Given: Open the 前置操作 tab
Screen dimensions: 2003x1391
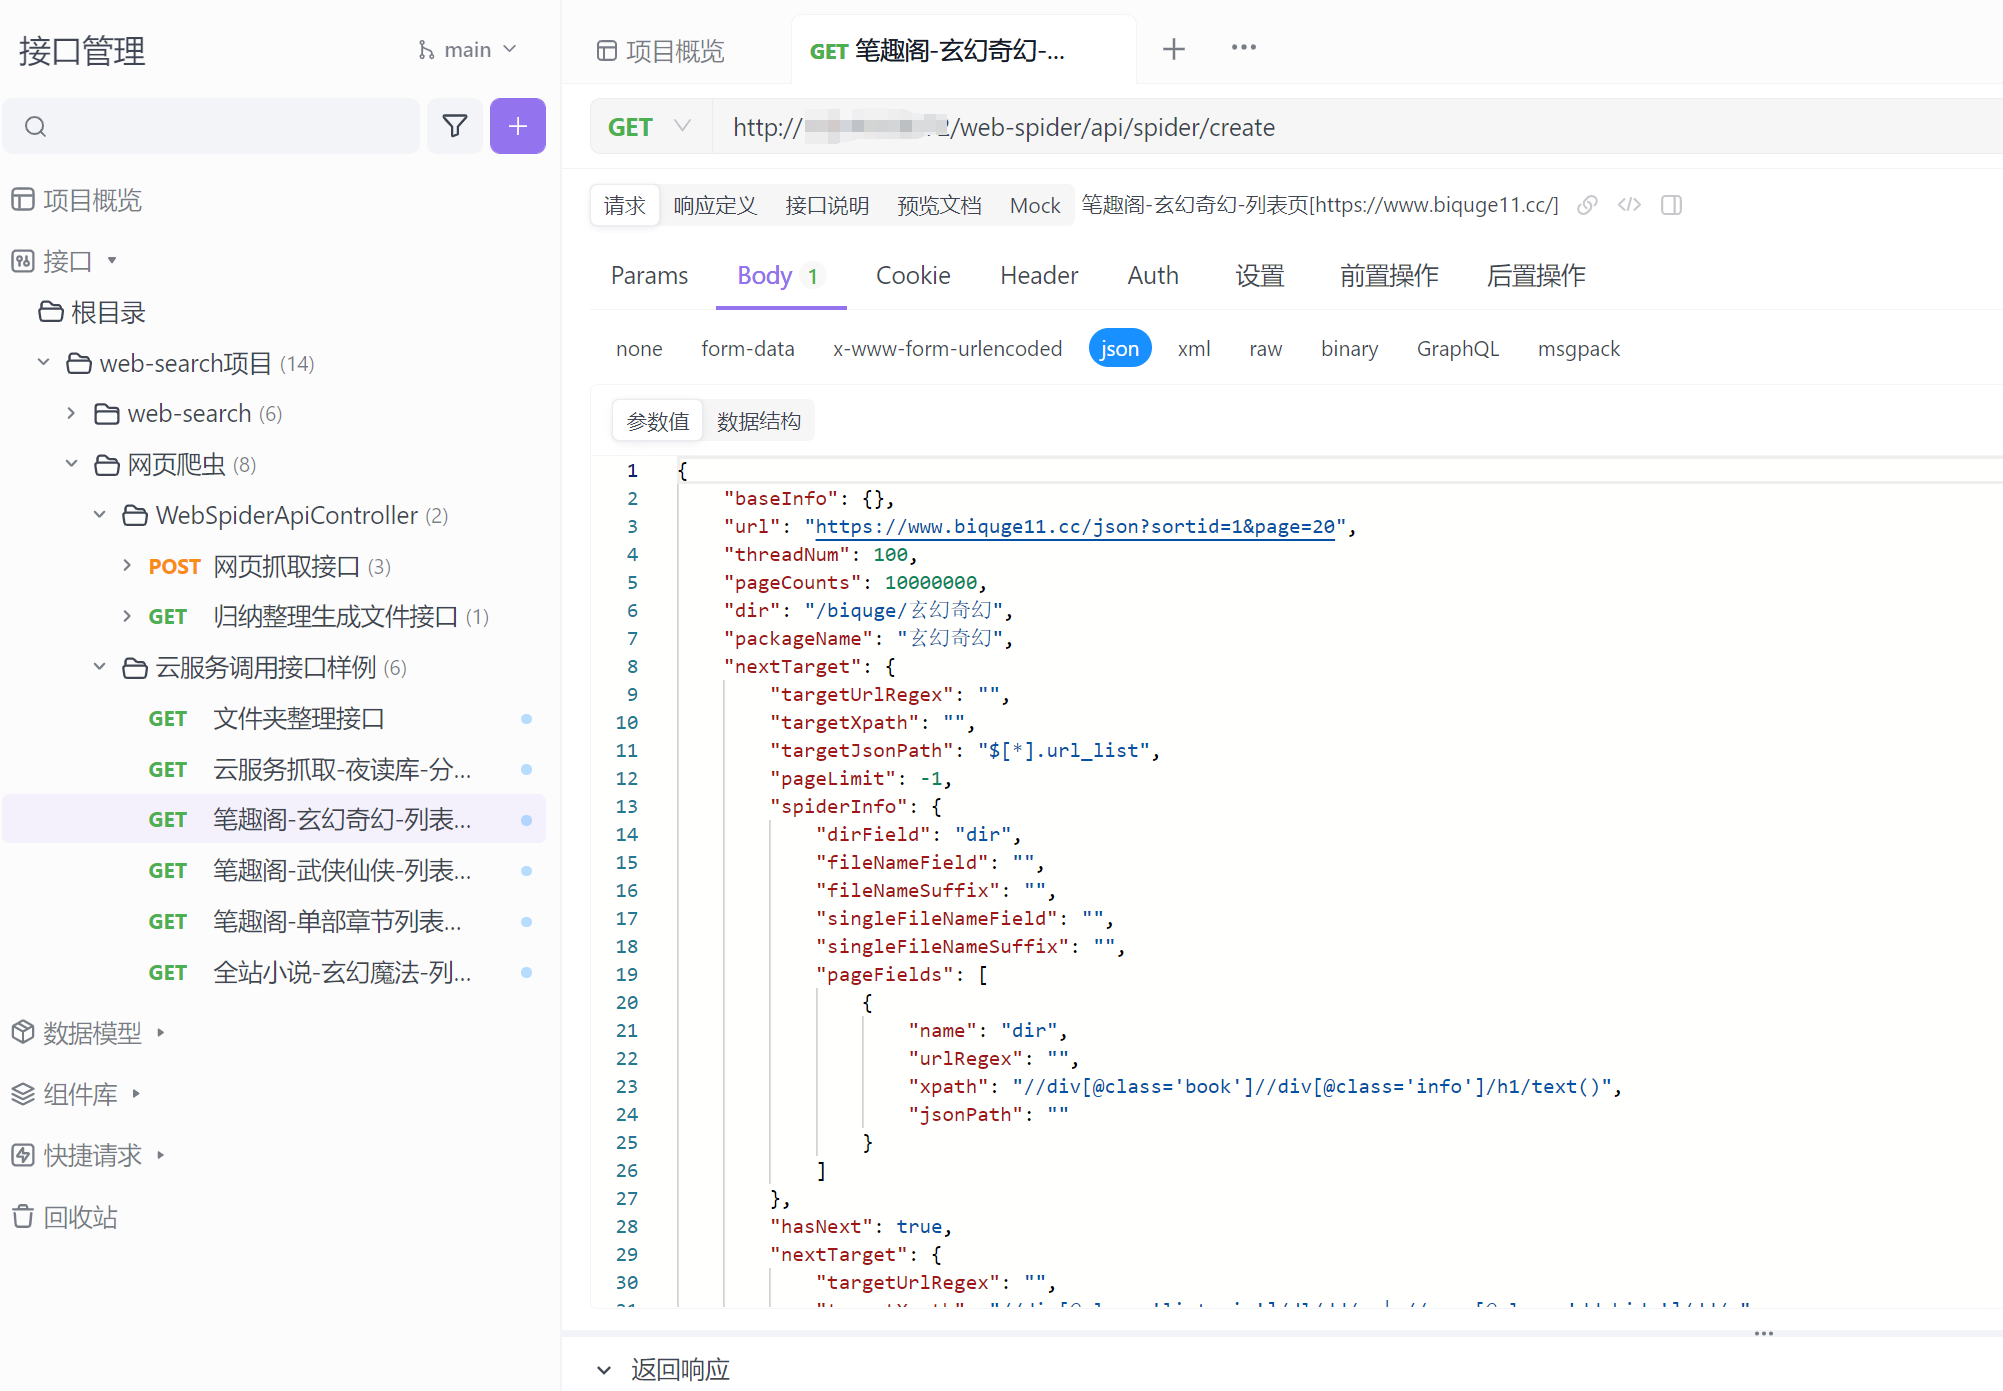Looking at the screenshot, I should (1388, 276).
